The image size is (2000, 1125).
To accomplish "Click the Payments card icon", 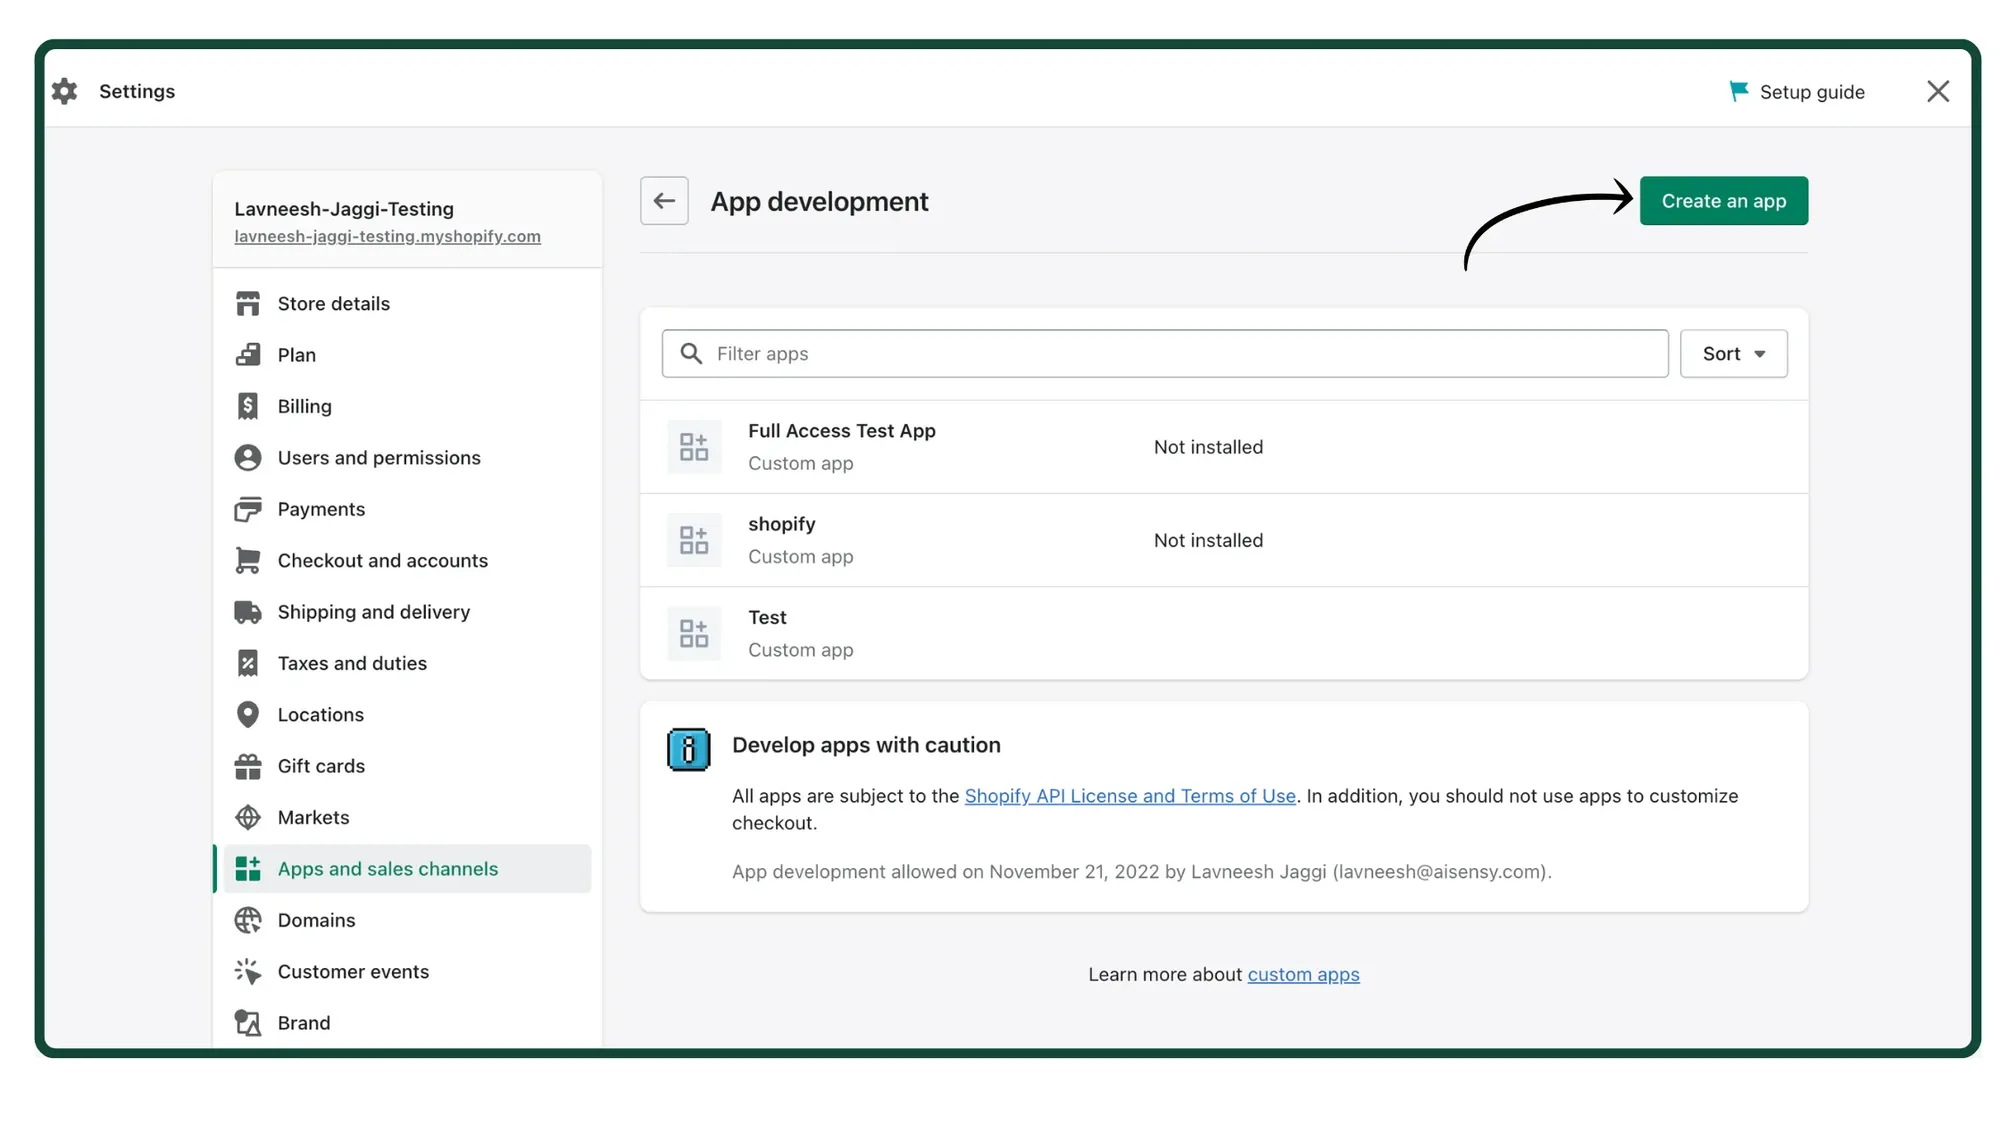I will [248, 509].
